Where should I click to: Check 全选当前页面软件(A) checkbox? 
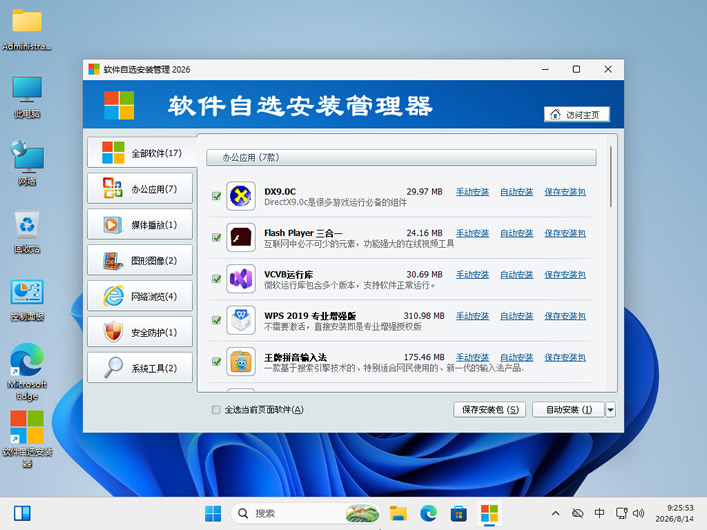(216, 410)
